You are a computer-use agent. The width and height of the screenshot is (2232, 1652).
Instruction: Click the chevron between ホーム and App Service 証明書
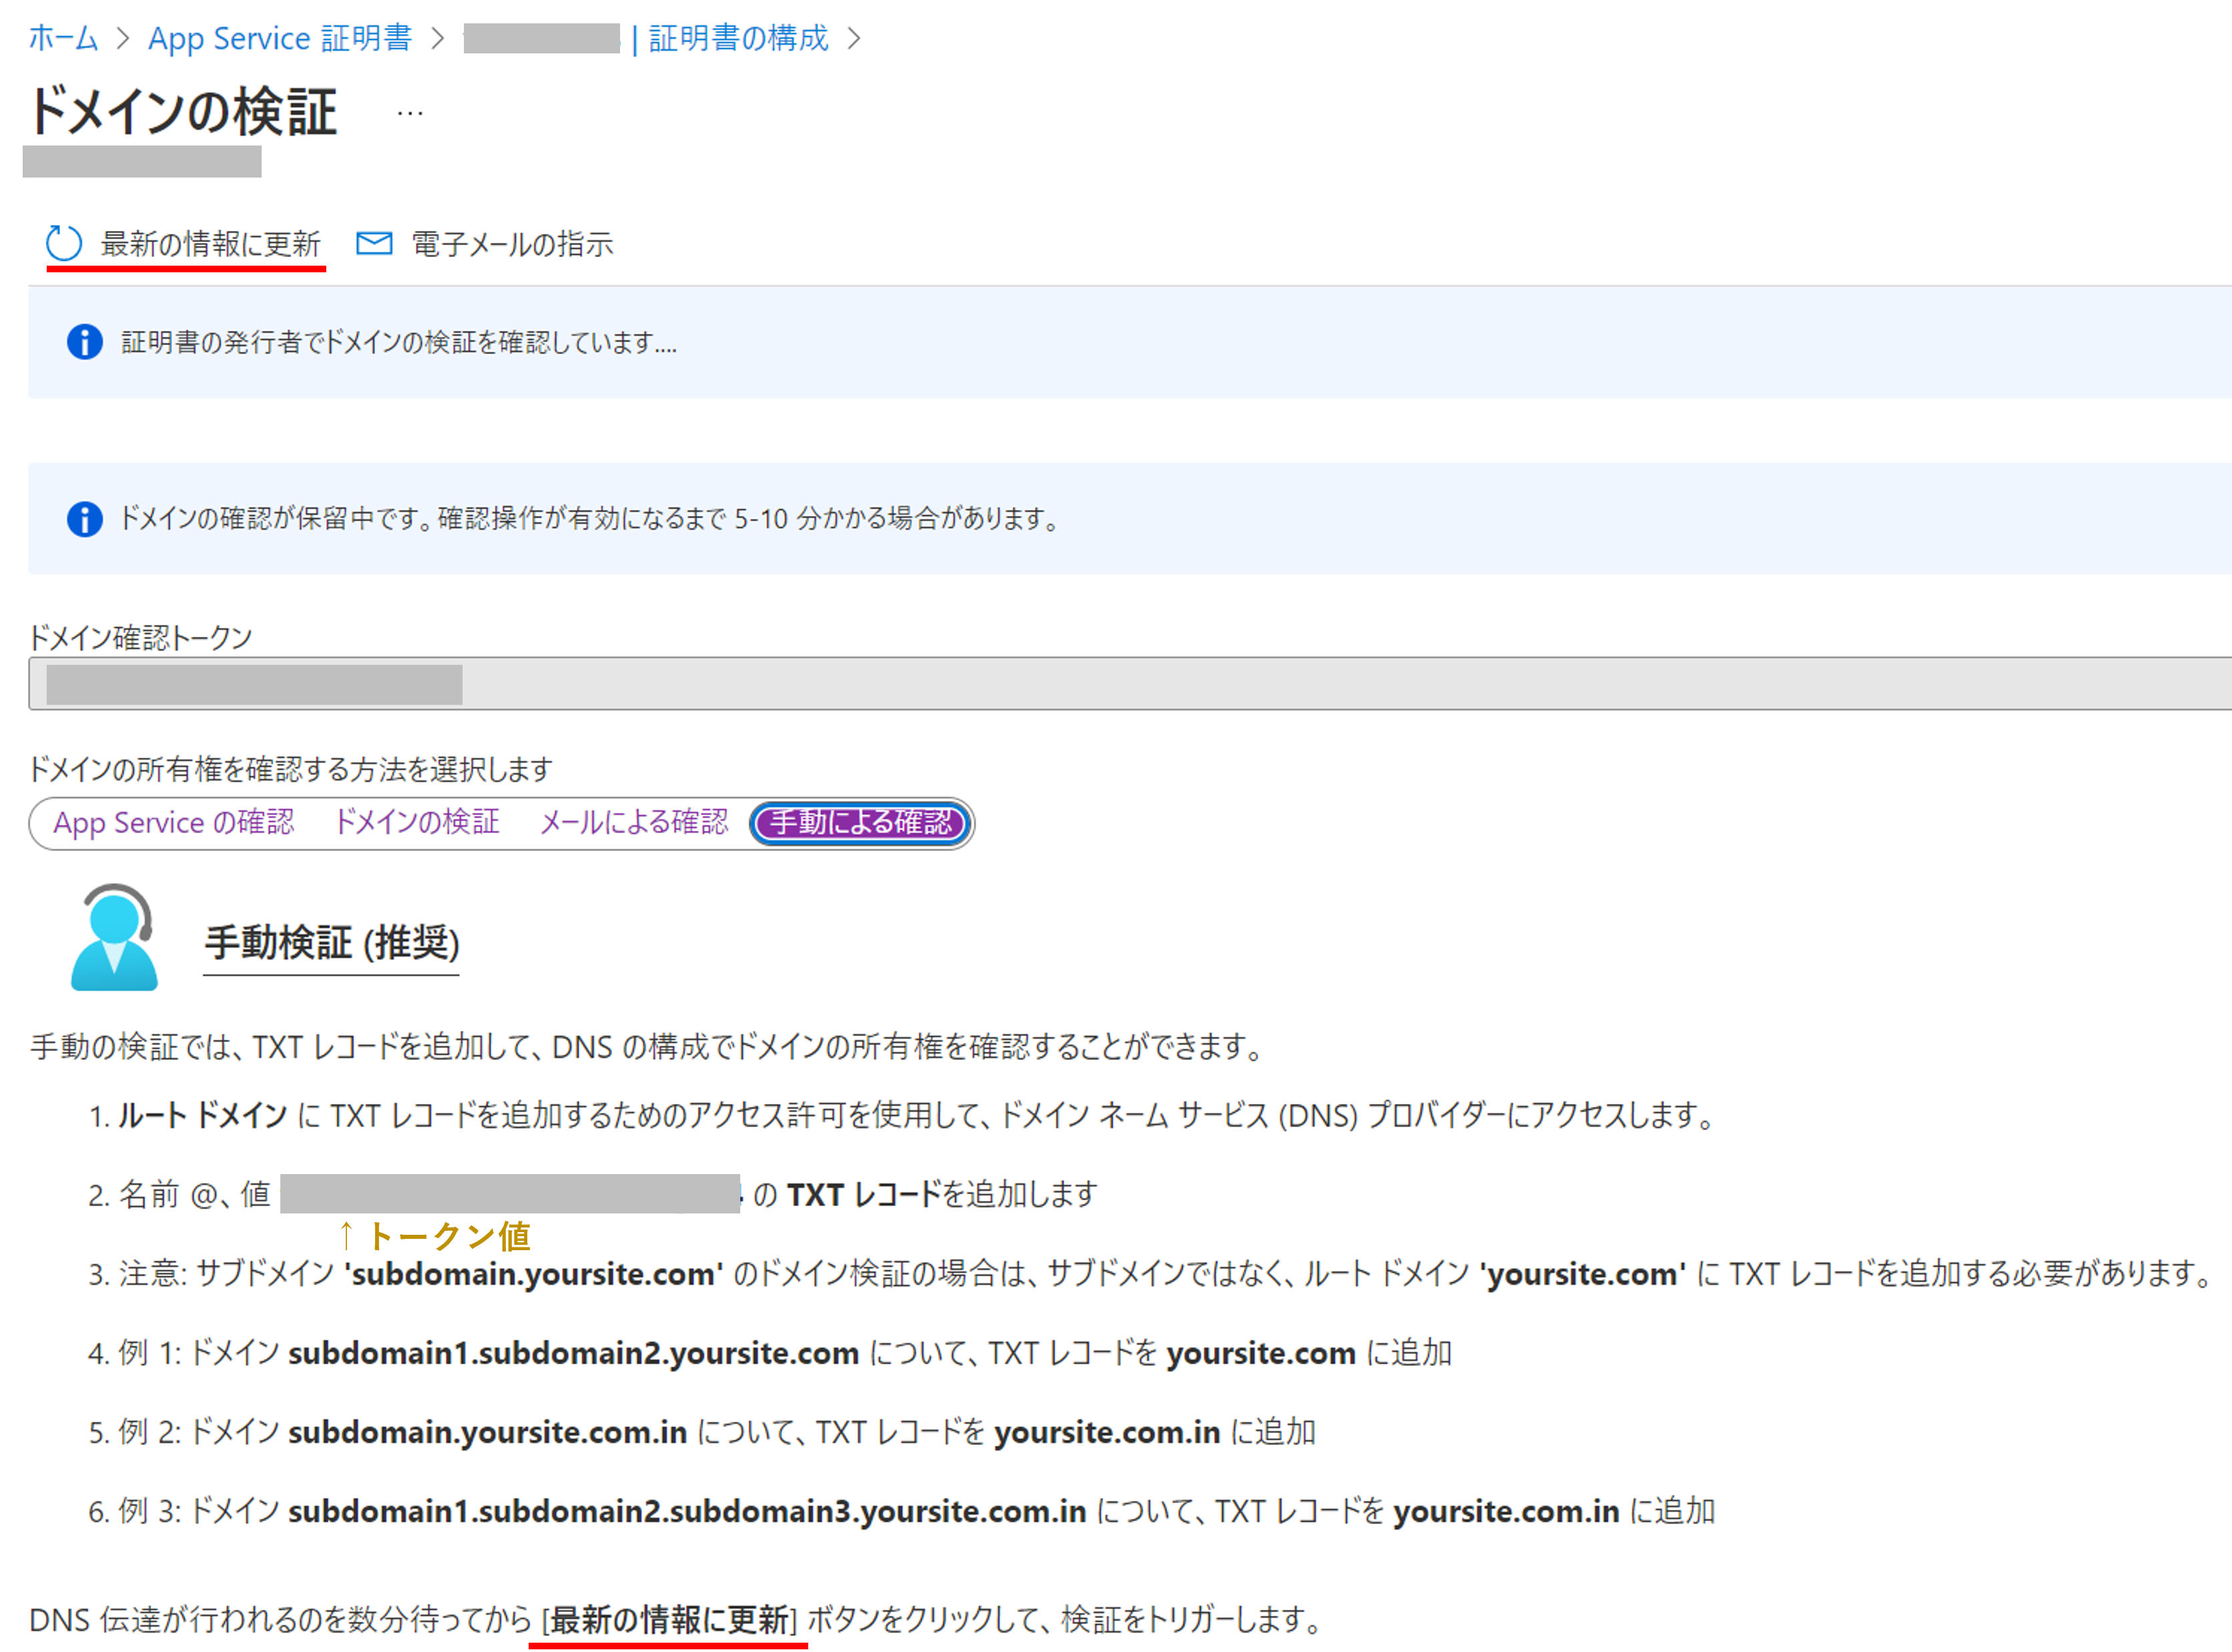coord(124,39)
